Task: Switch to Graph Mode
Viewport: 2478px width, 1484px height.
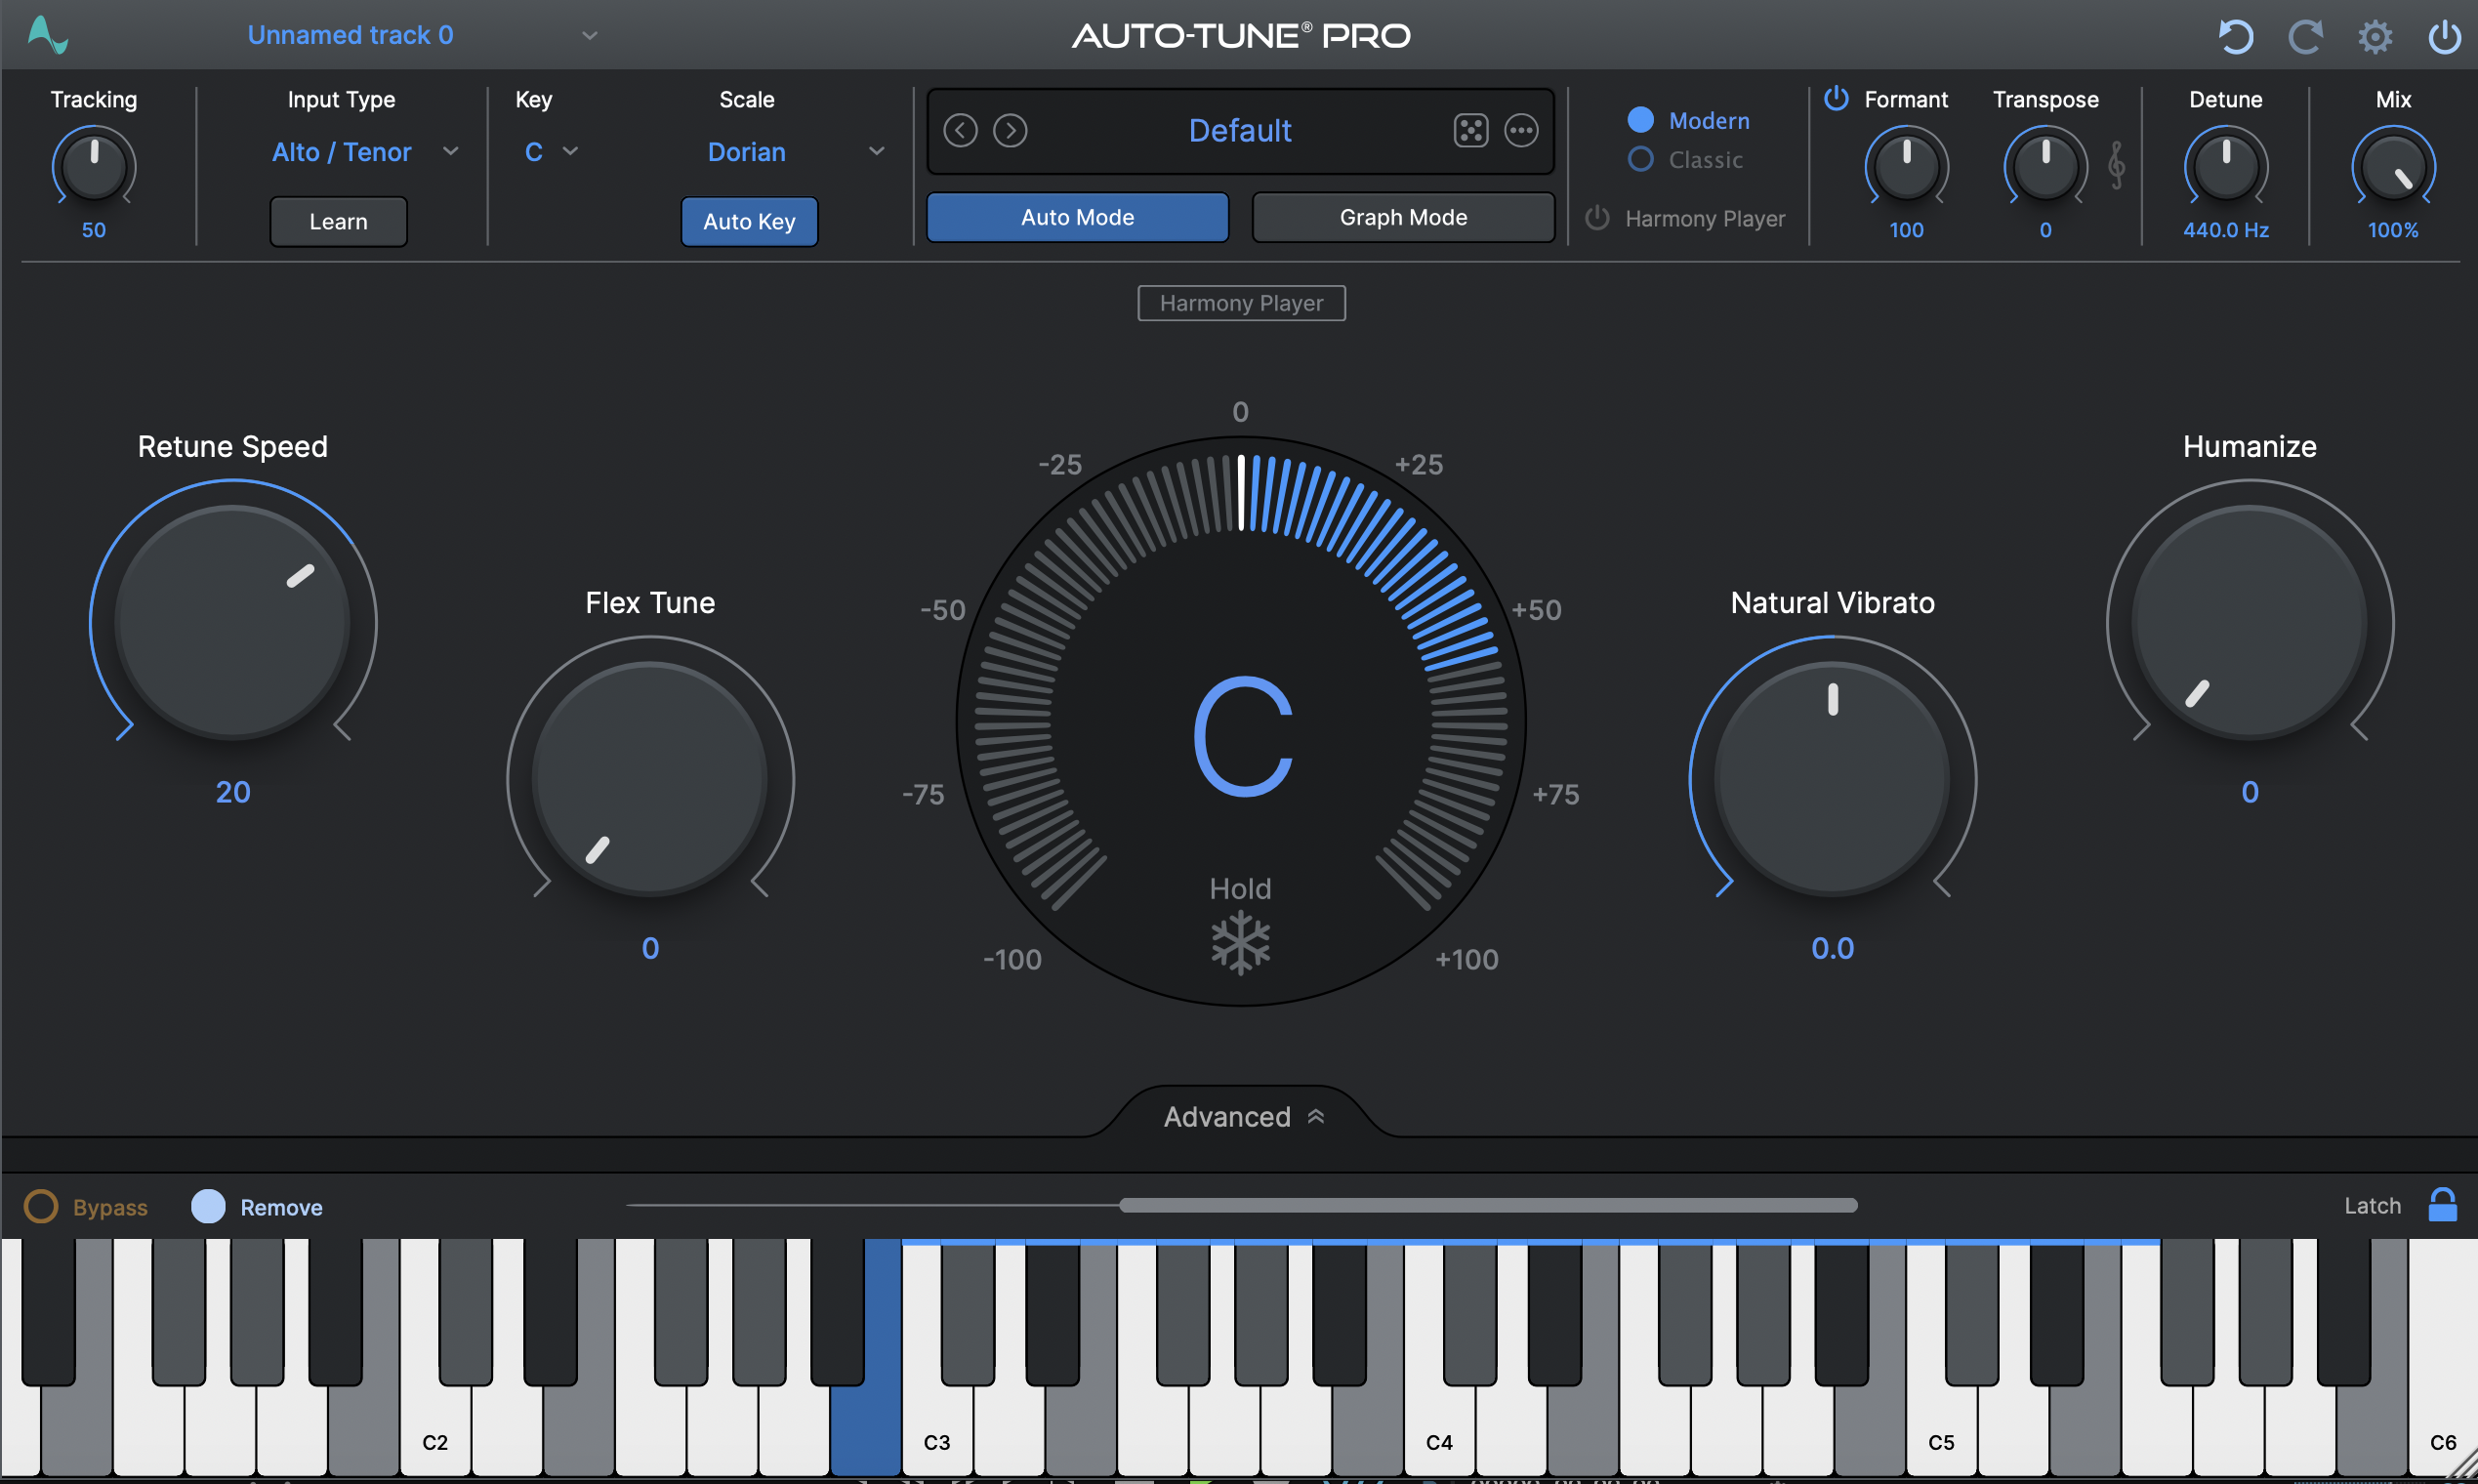Action: coord(1403,217)
